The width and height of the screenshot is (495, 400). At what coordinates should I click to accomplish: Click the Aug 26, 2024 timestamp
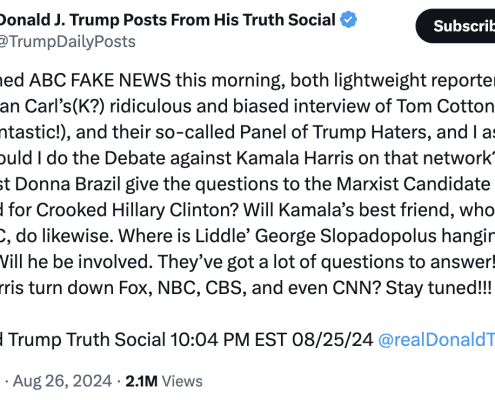[62, 381]
